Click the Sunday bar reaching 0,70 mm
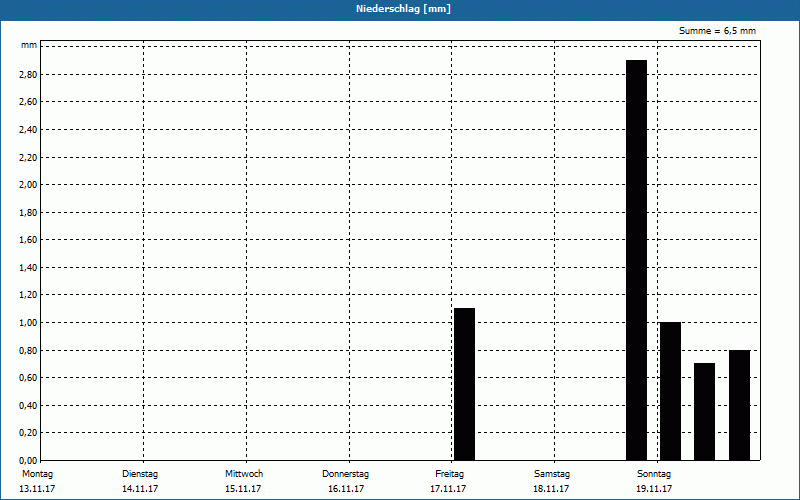Screen dimensions: 800x500 (x=705, y=411)
